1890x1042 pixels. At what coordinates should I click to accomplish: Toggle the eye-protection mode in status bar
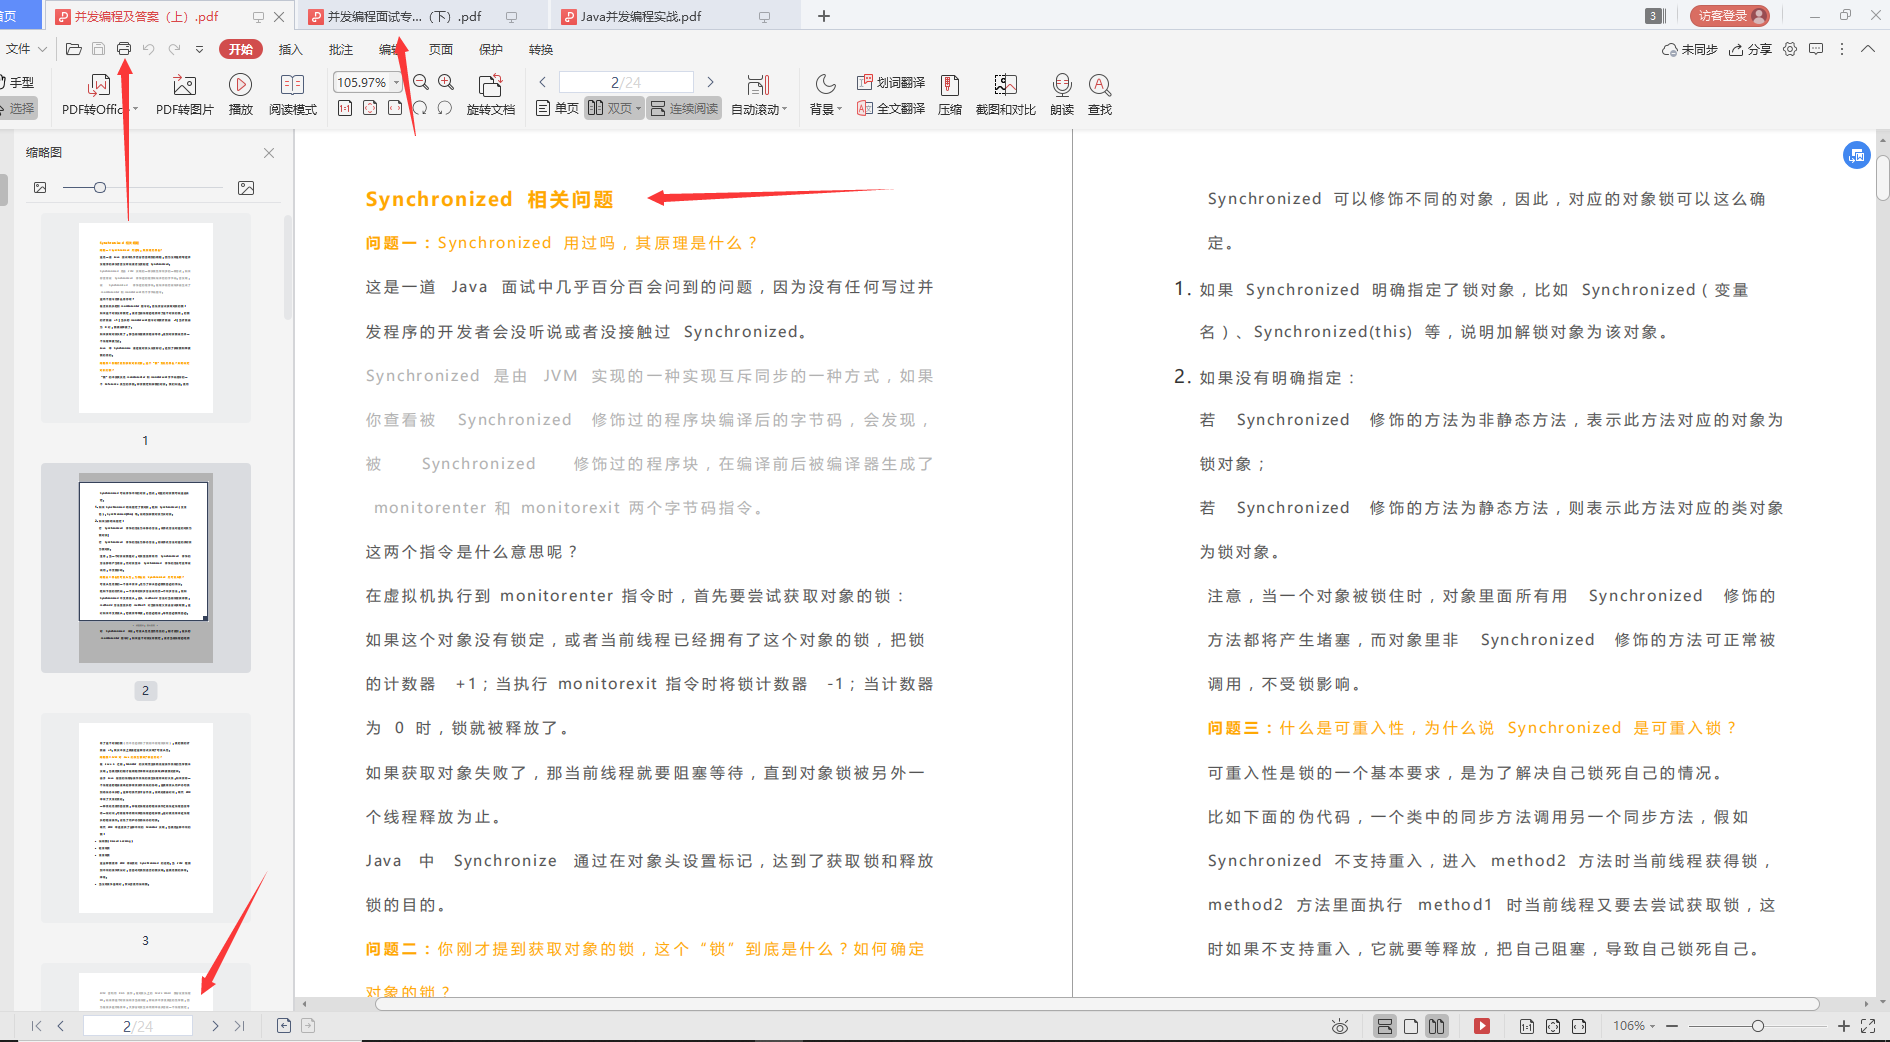1340,1025
